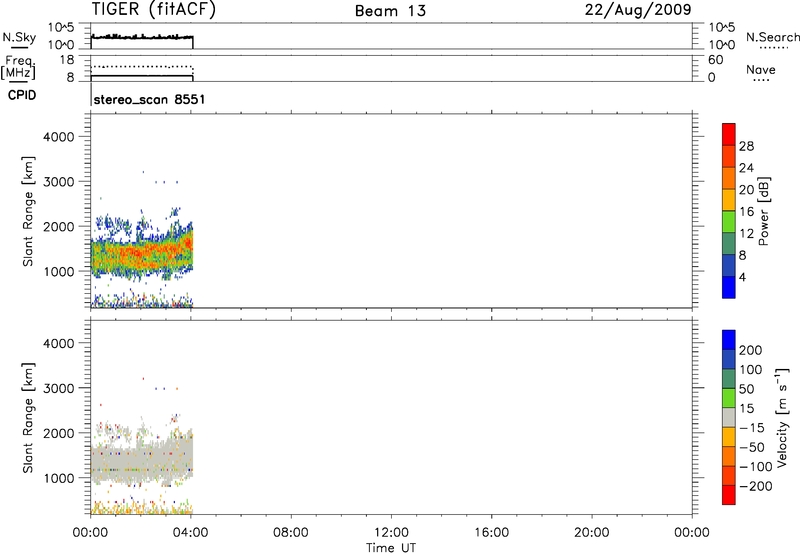The width and height of the screenshot is (800, 554).
Task: Click the 'CPID' row label
Action: pyautogui.click(x=22, y=95)
